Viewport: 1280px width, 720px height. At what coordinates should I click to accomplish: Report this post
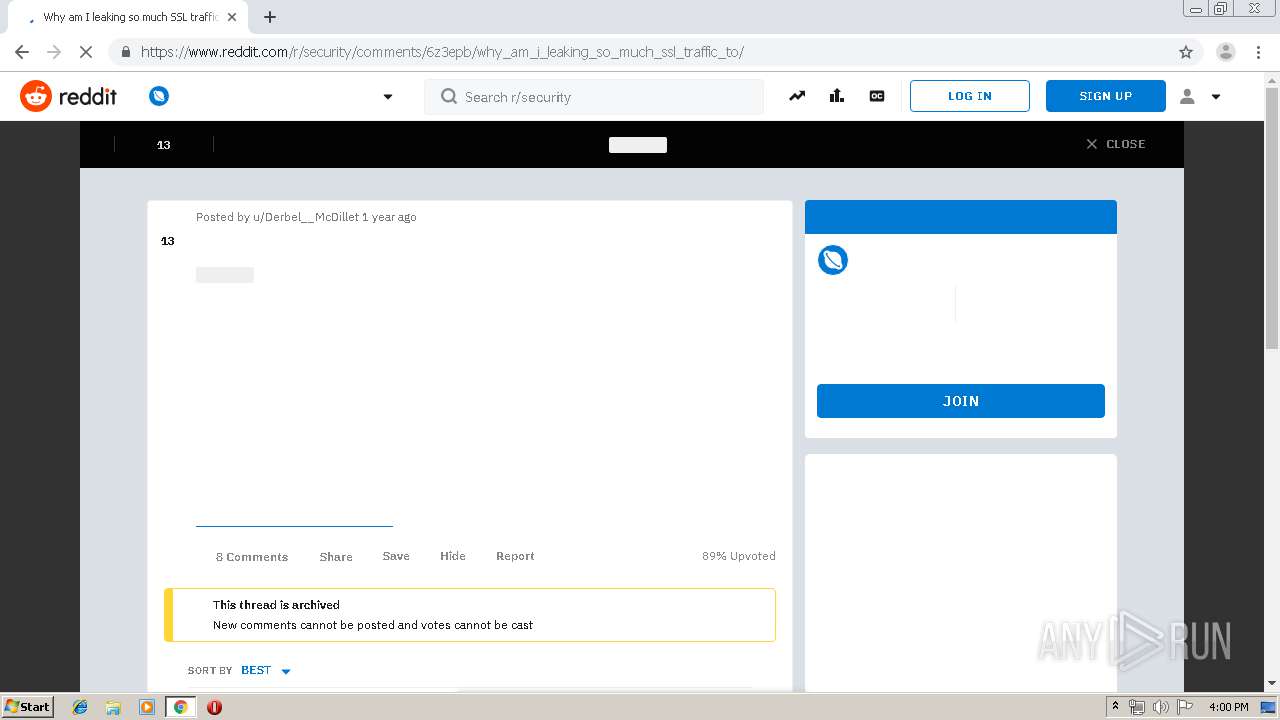[x=515, y=556]
